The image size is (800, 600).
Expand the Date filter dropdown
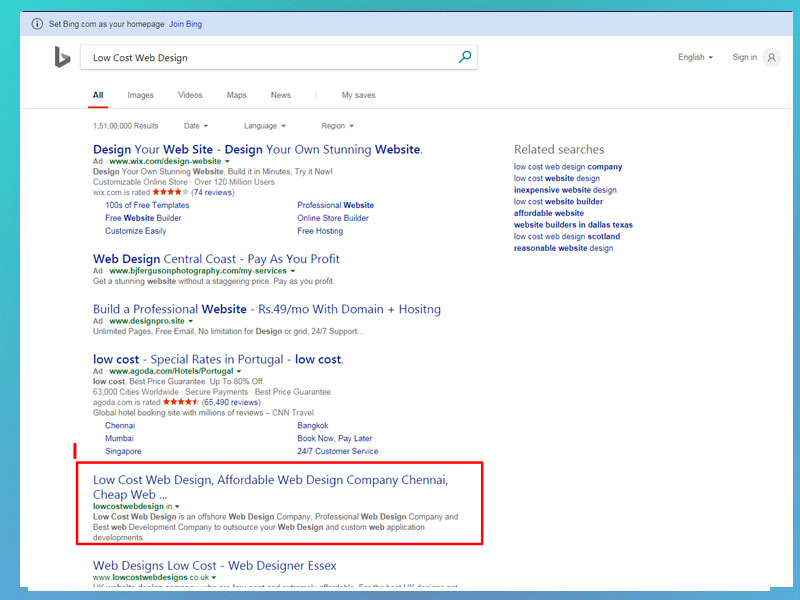[196, 126]
